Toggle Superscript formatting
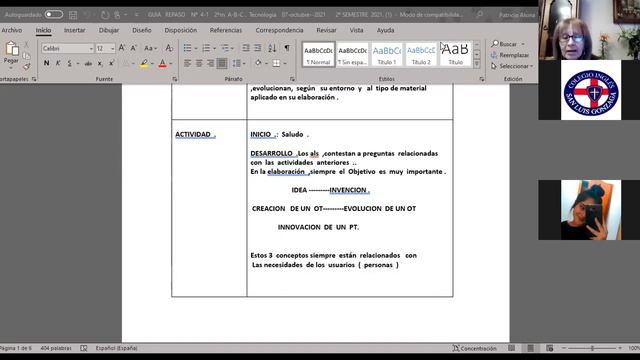 pyautogui.click(x=111, y=64)
